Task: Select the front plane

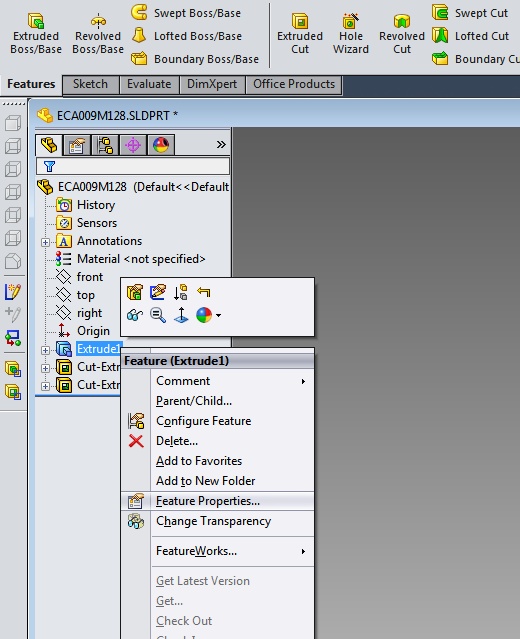Action: tap(80, 277)
